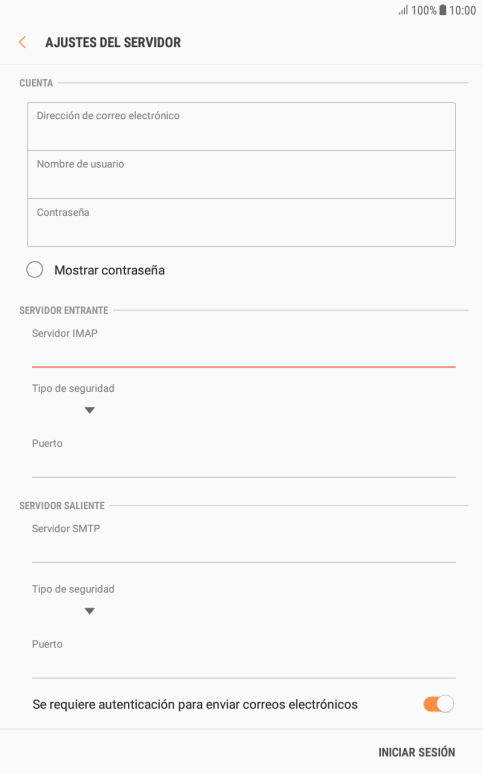Toggle the authentication required switch off
This screenshot has height=774, width=483.
tap(438, 704)
